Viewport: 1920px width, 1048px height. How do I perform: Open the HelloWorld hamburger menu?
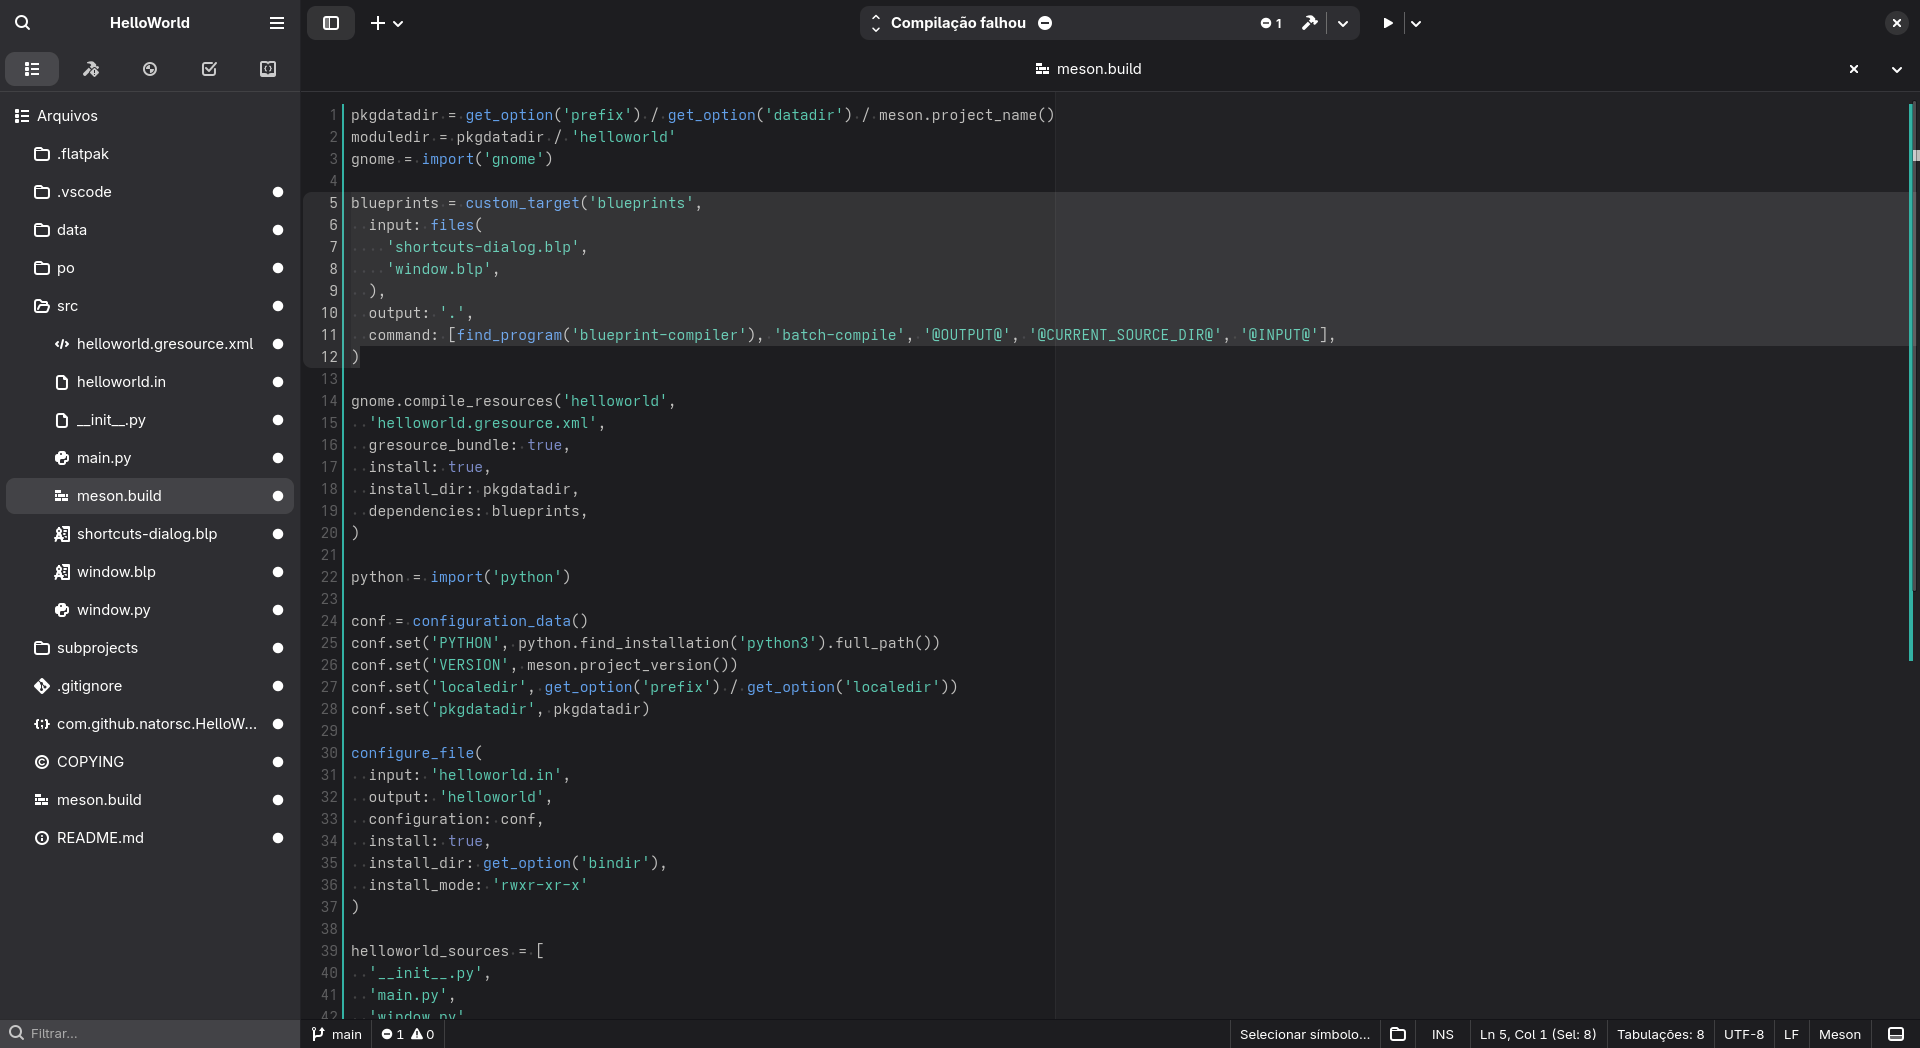pyautogui.click(x=277, y=22)
